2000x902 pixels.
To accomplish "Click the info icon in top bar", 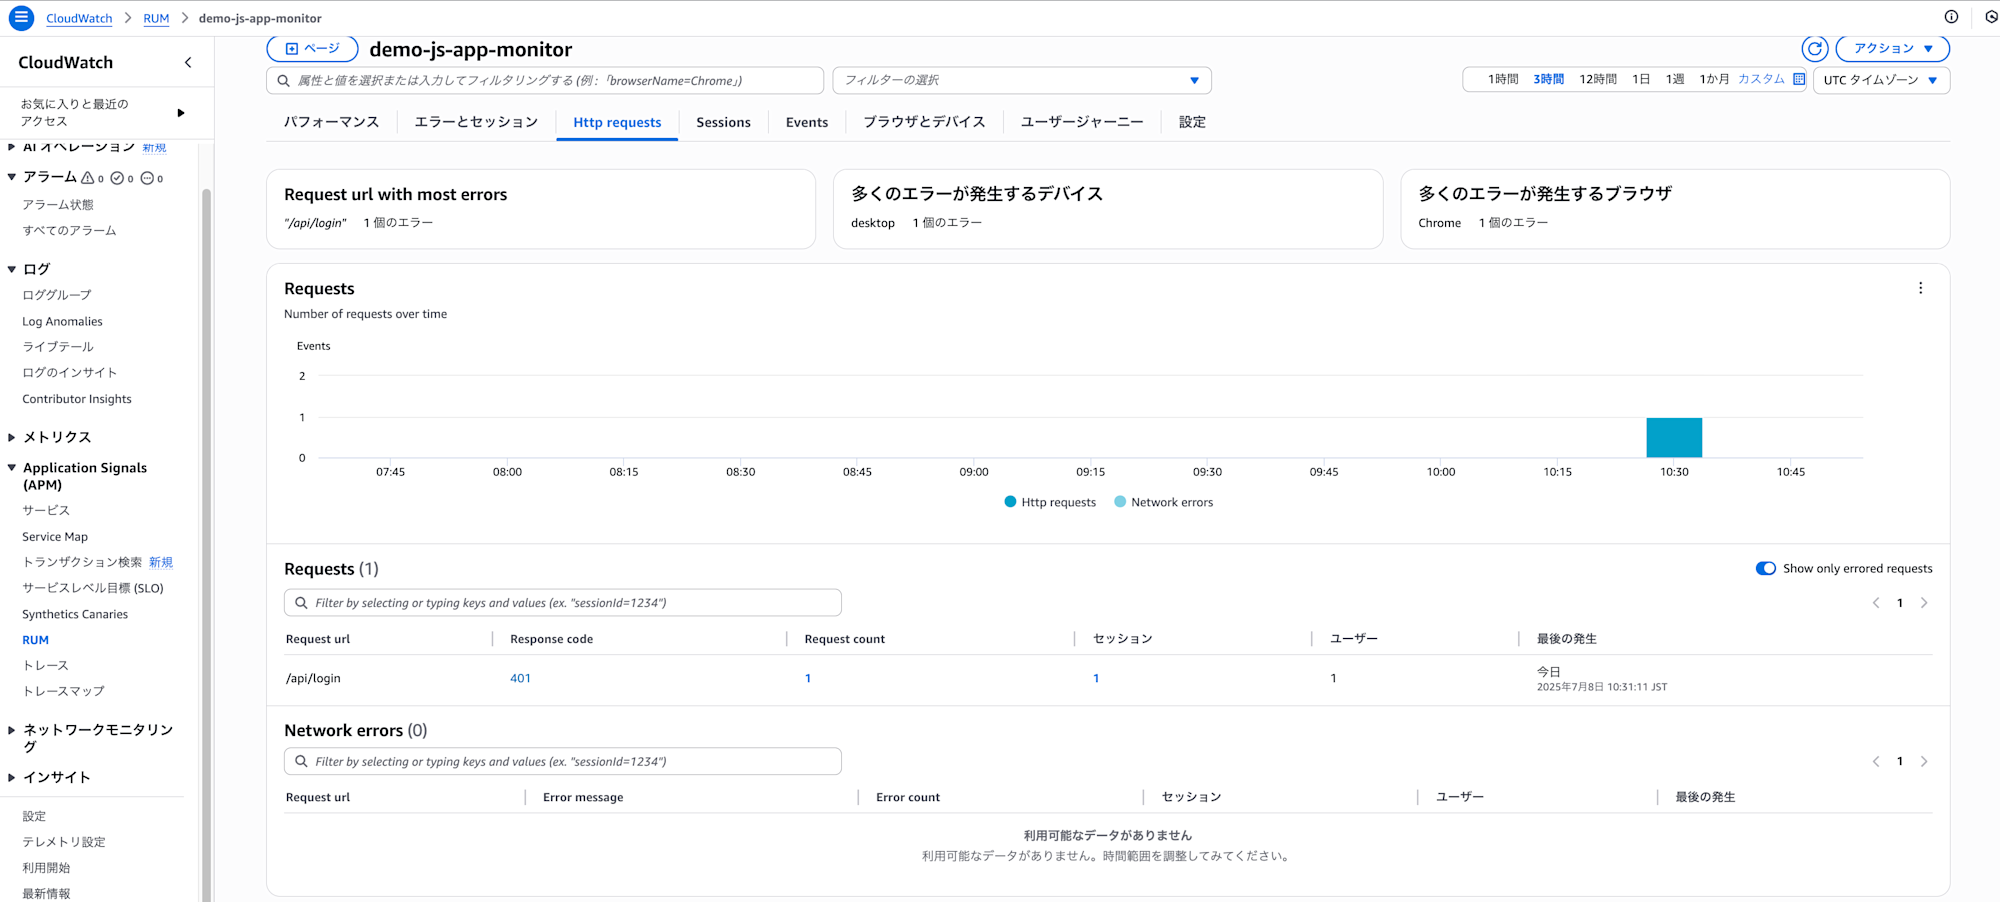I will [x=1951, y=17].
